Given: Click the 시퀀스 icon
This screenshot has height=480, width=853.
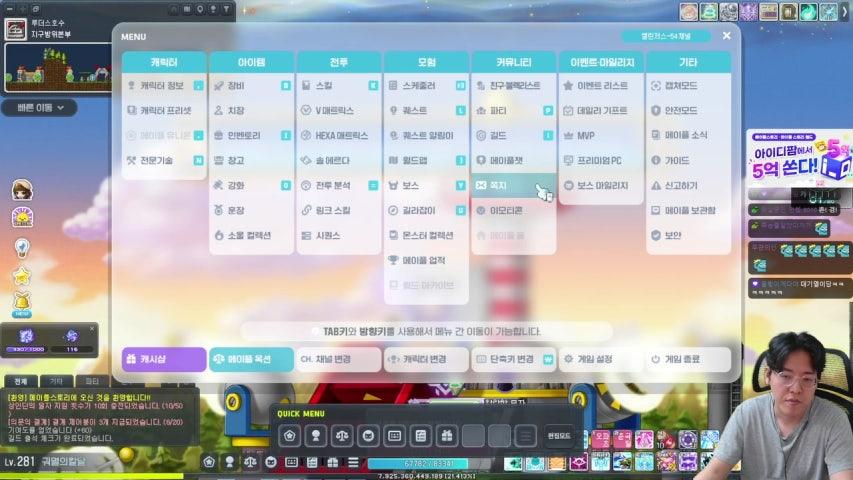Looking at the screenshot, I should coord(306,236).
